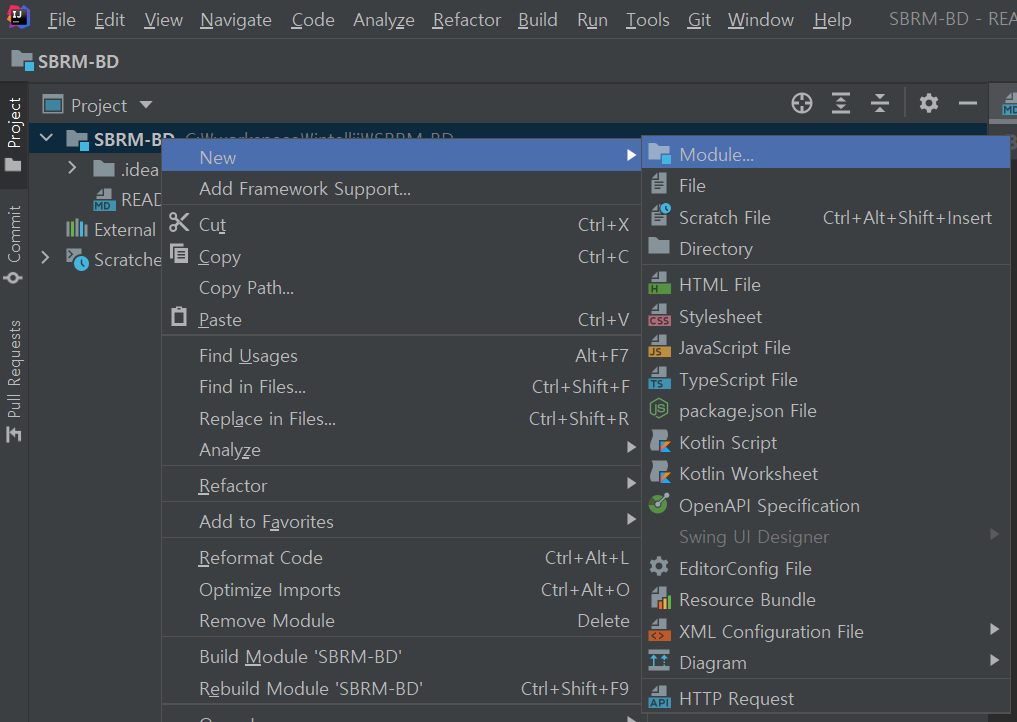
Task: Click the Module folder icon in submenu
Action: [659, 154]
